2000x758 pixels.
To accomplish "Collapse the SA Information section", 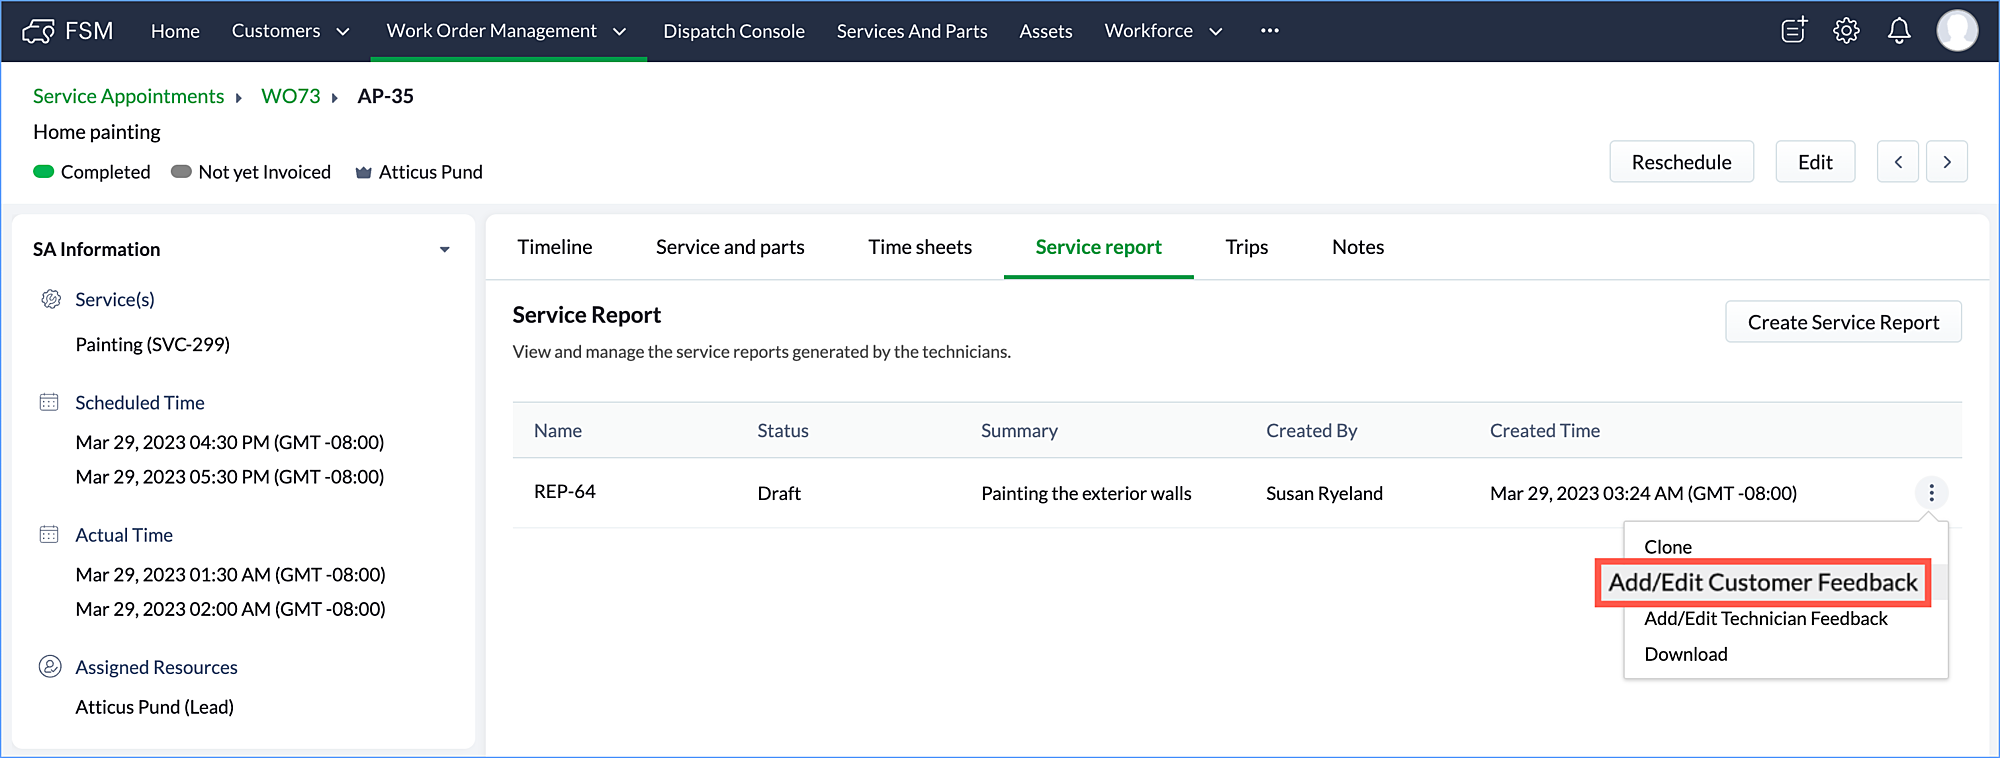I will tap(444, 250).
